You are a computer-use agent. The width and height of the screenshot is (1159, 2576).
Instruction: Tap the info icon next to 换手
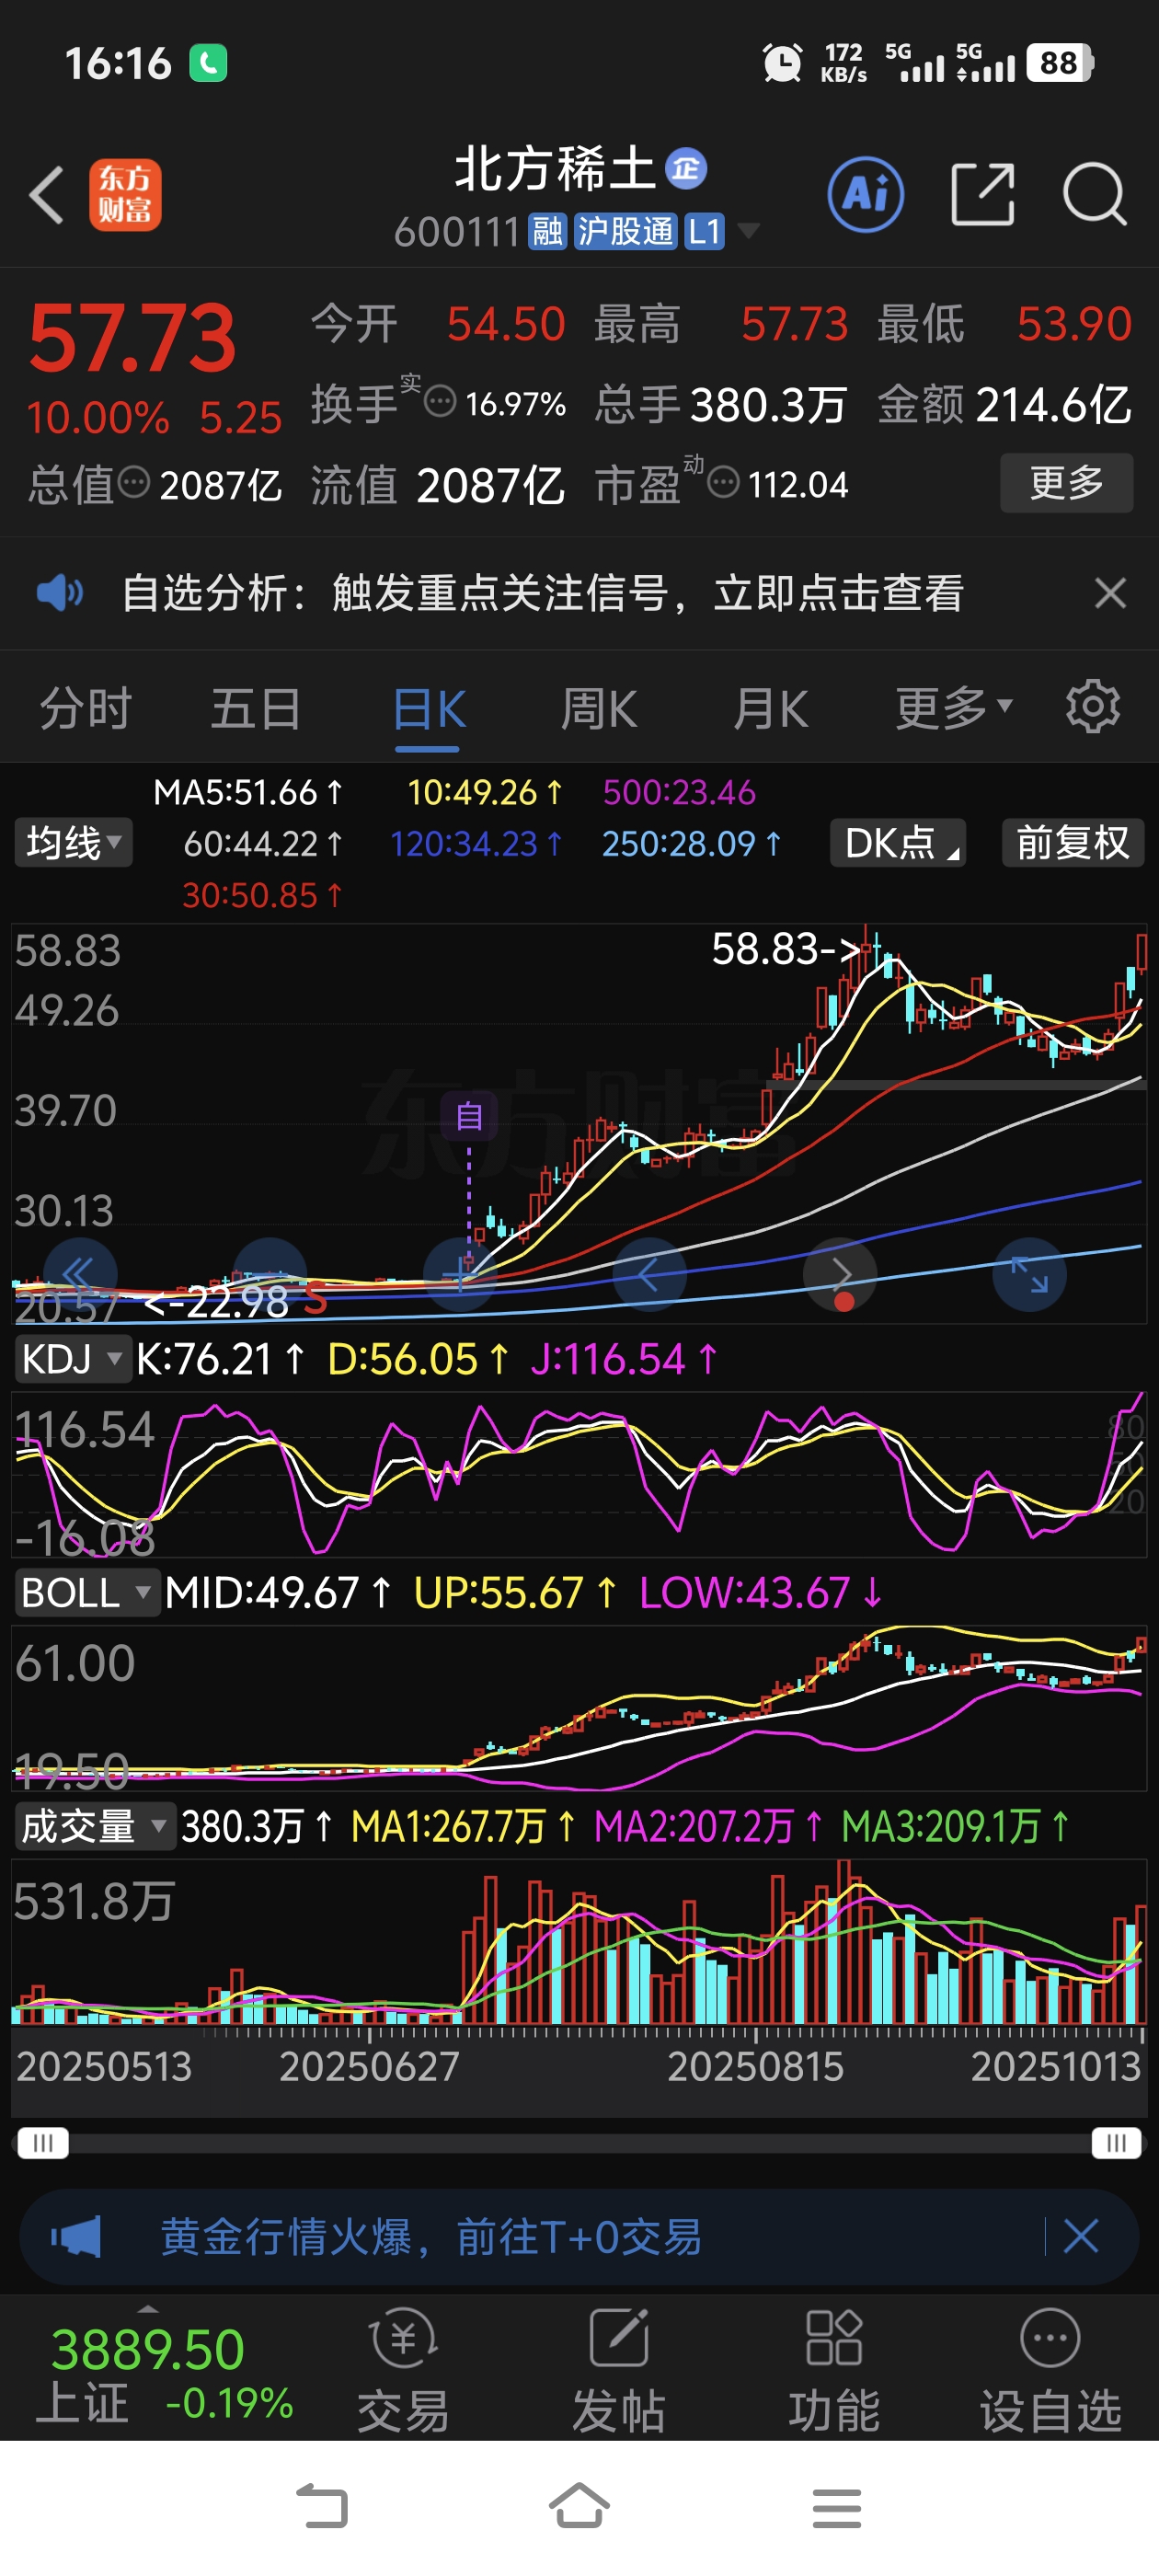point(440,402)
